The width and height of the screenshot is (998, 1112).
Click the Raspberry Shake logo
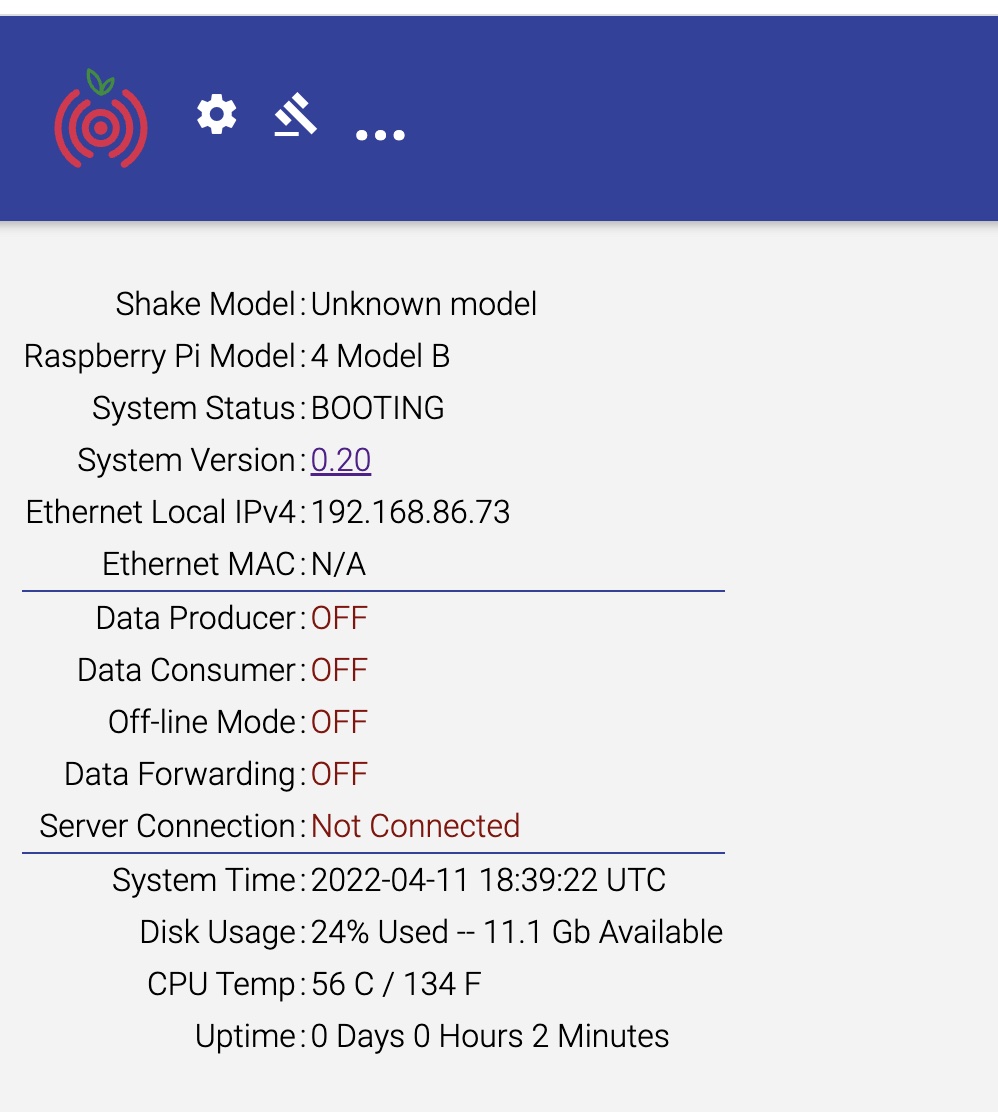pos(101,118)
